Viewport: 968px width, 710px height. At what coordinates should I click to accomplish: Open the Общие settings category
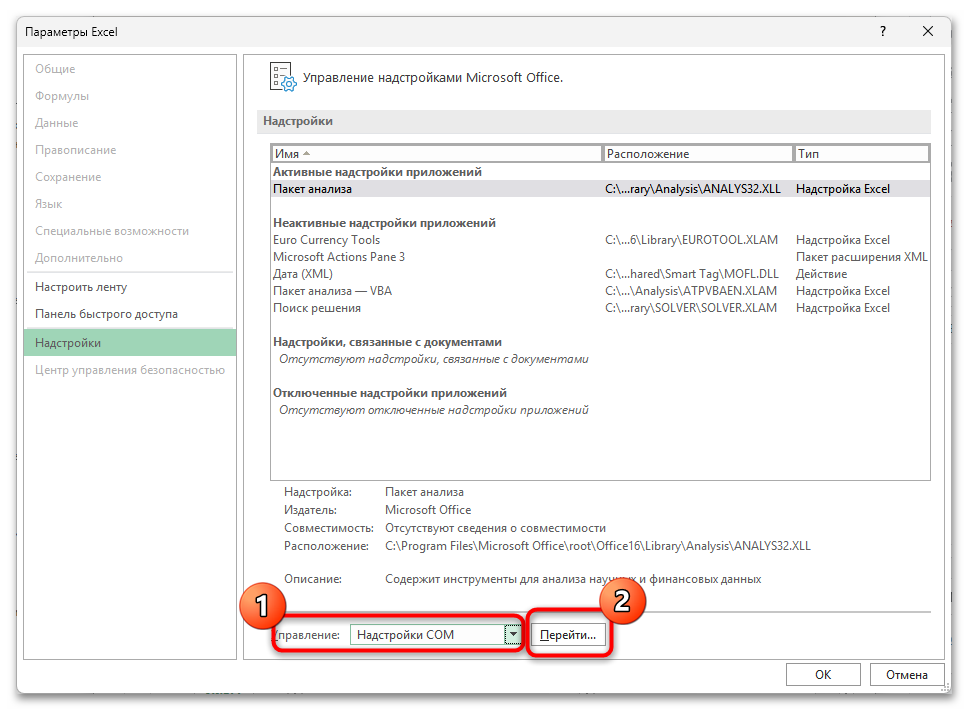pos(55,69)
